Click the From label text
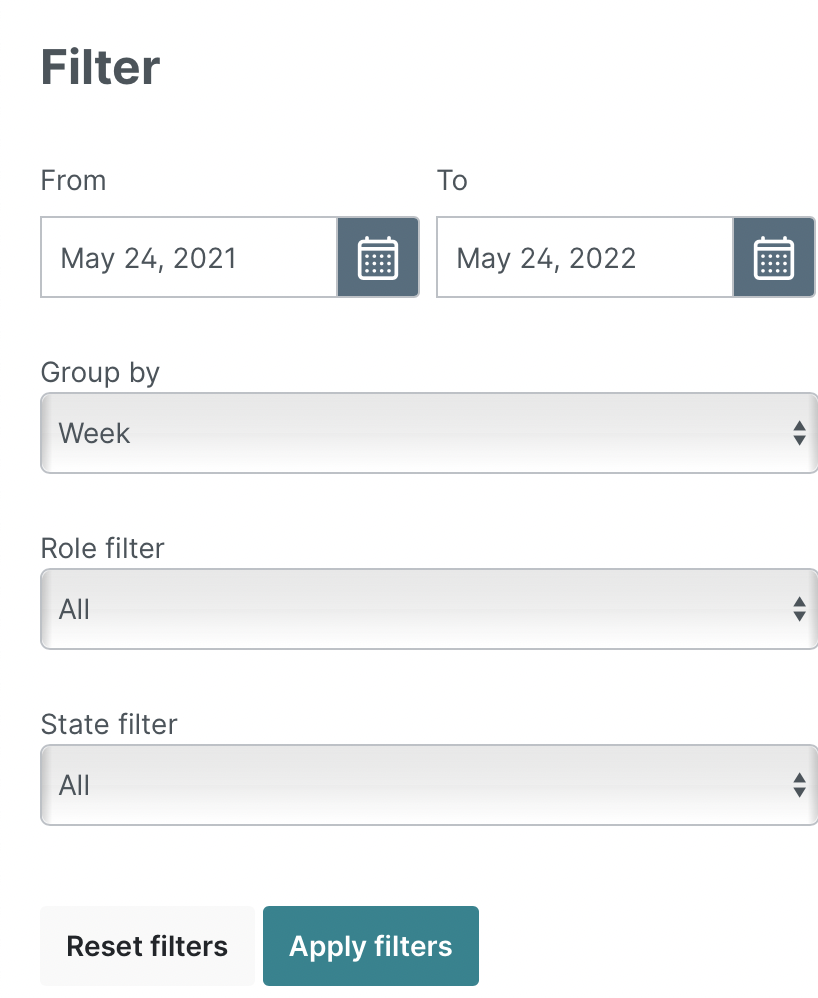818x998 pixels. click(x=73, y=180)
